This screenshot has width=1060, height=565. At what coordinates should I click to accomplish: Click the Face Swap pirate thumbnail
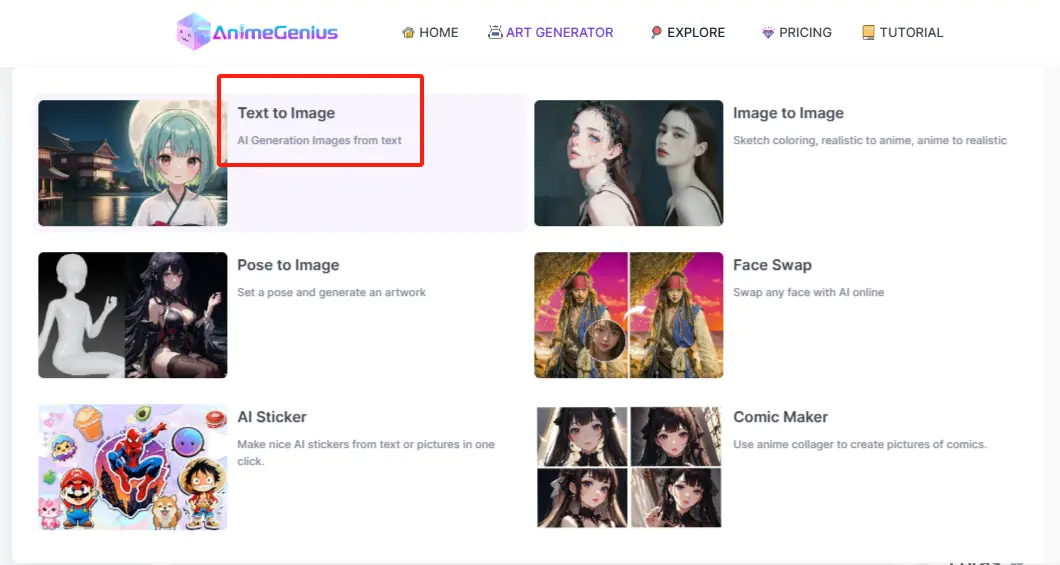point(629,315)
